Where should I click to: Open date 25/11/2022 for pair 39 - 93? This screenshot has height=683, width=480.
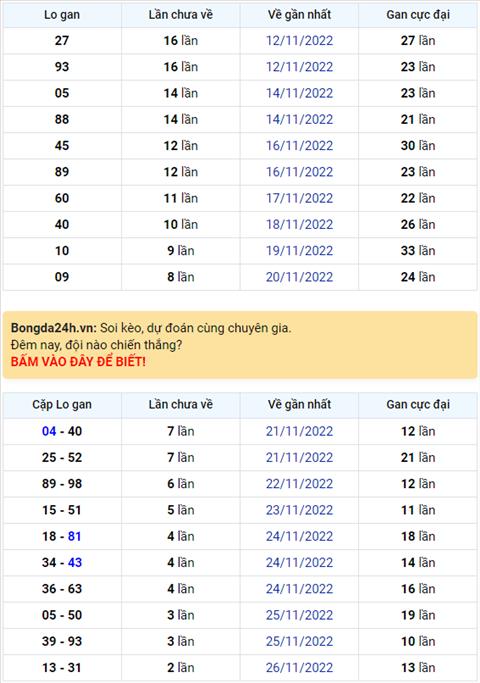pos(299,641)
